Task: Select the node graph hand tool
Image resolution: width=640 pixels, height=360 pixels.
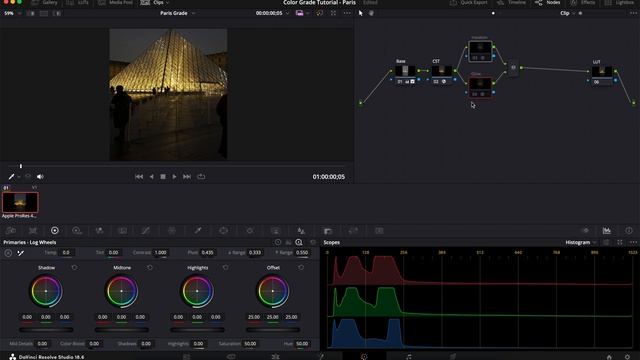Action: [x=371, y=13]
